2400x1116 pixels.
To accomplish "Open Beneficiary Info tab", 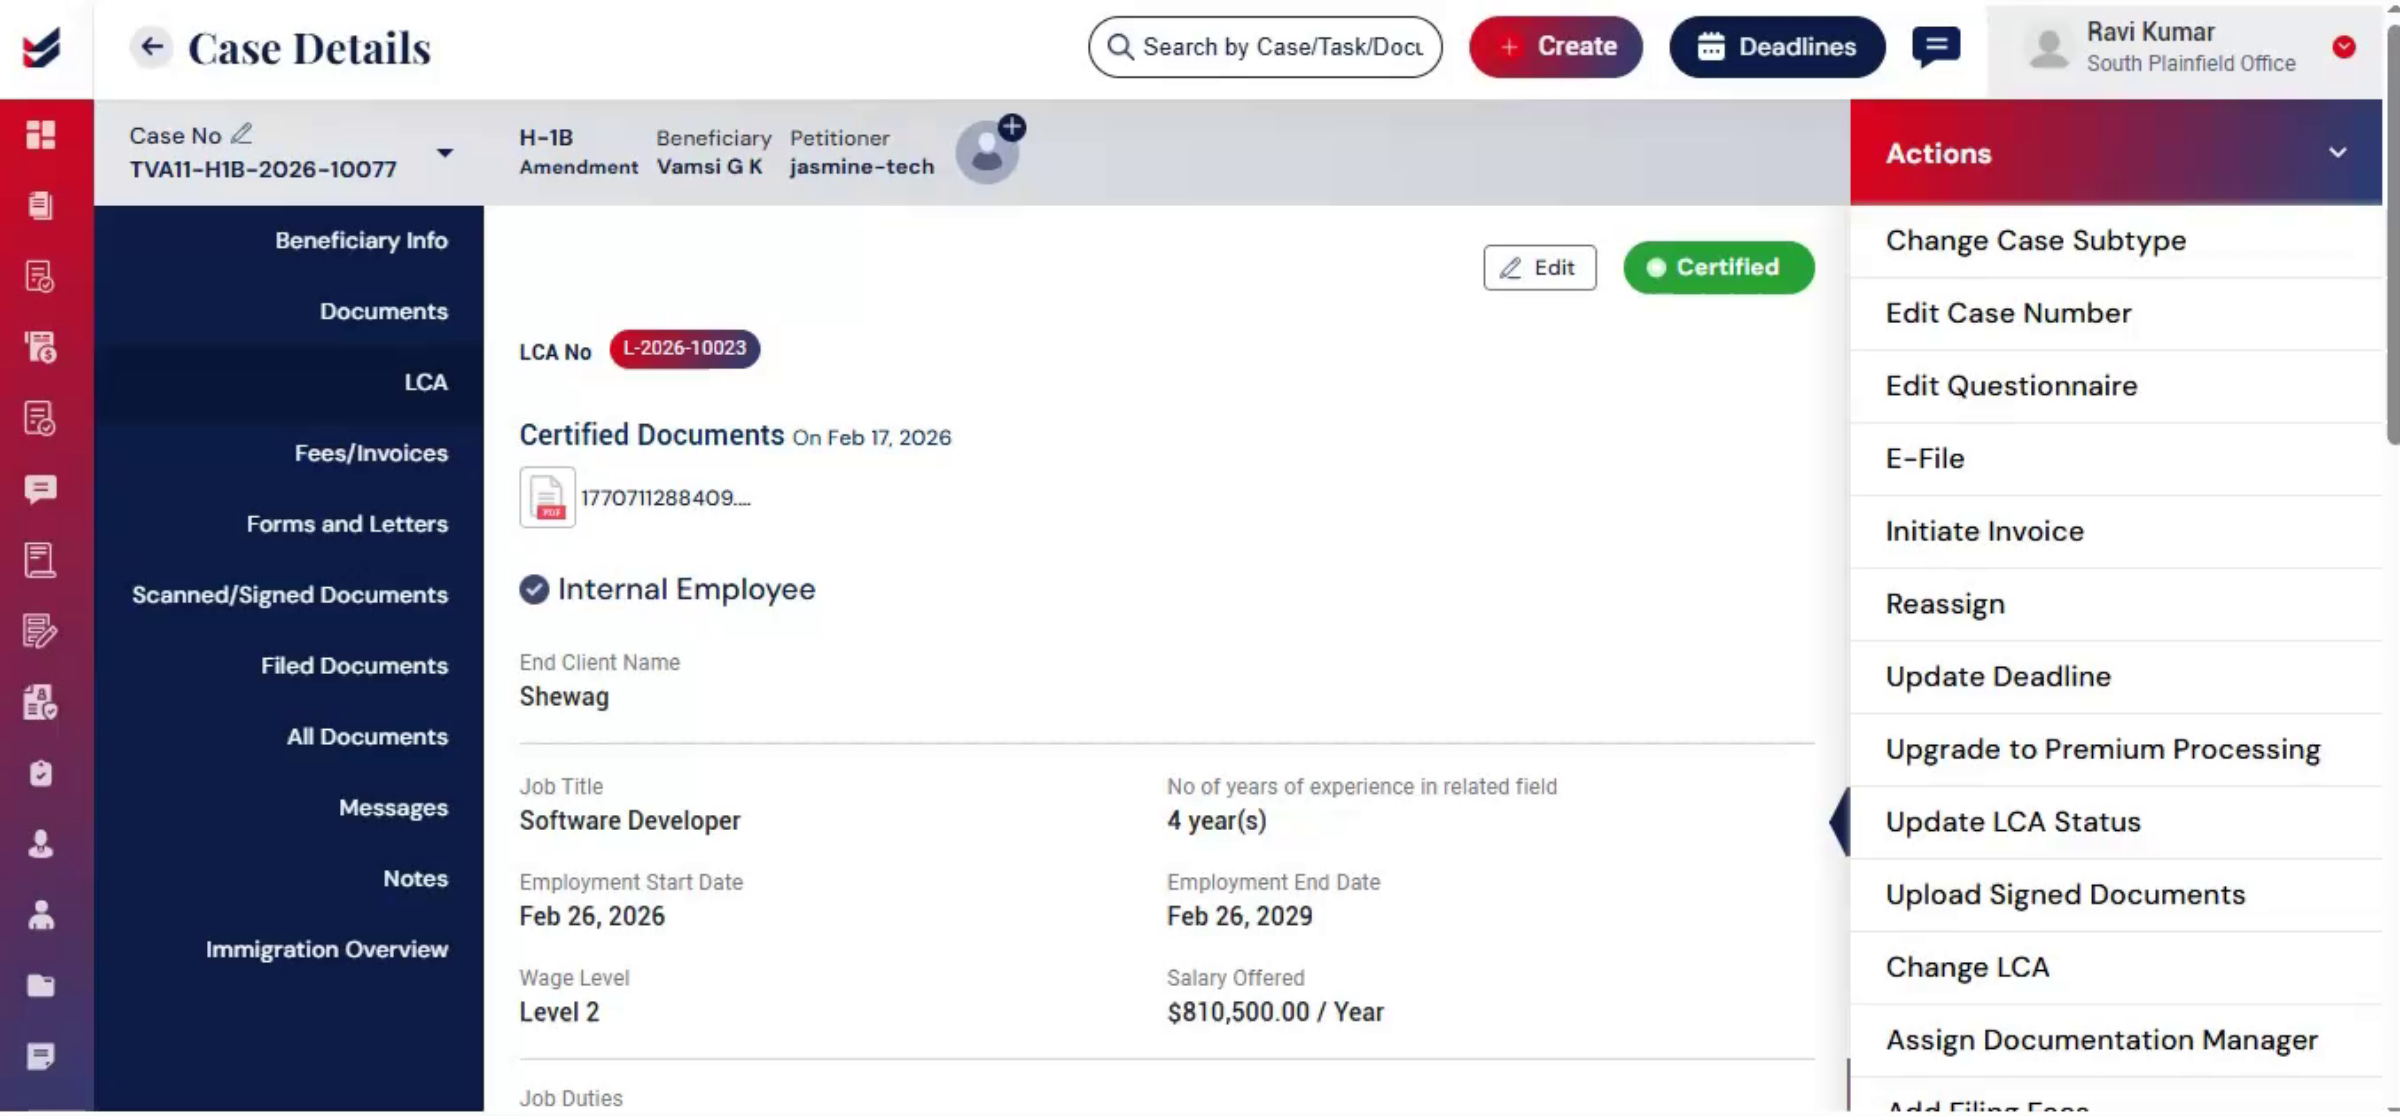I will tap(361, 240).
